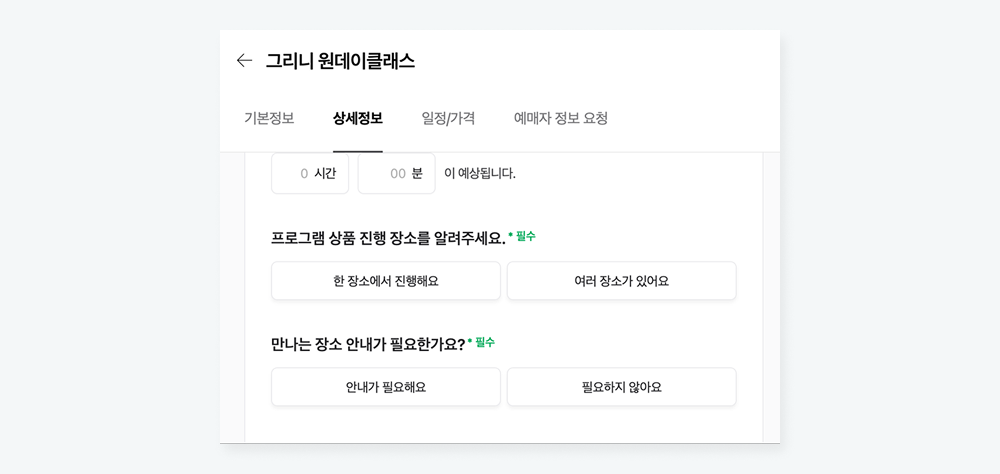Click the 그리니 원데이클래스 page title

point(341,61)
